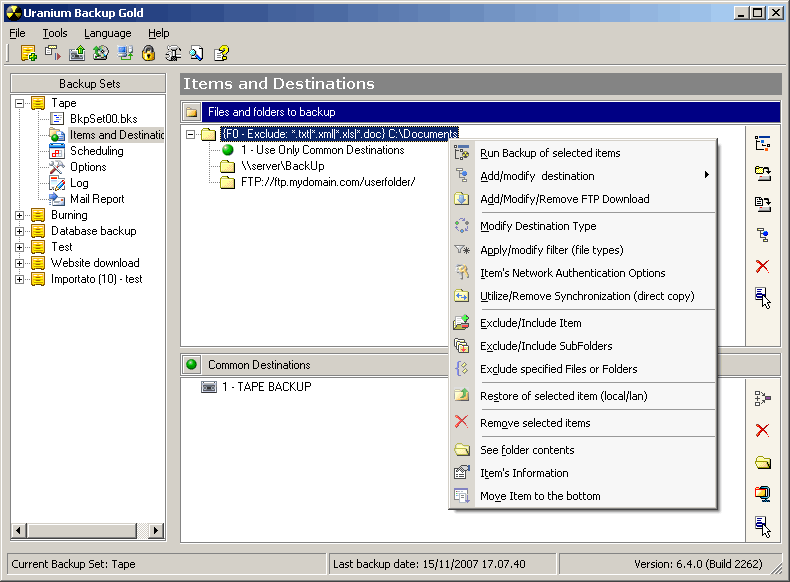Choose Remove selected items
This screenshot has width=790, height=582.
583,423
